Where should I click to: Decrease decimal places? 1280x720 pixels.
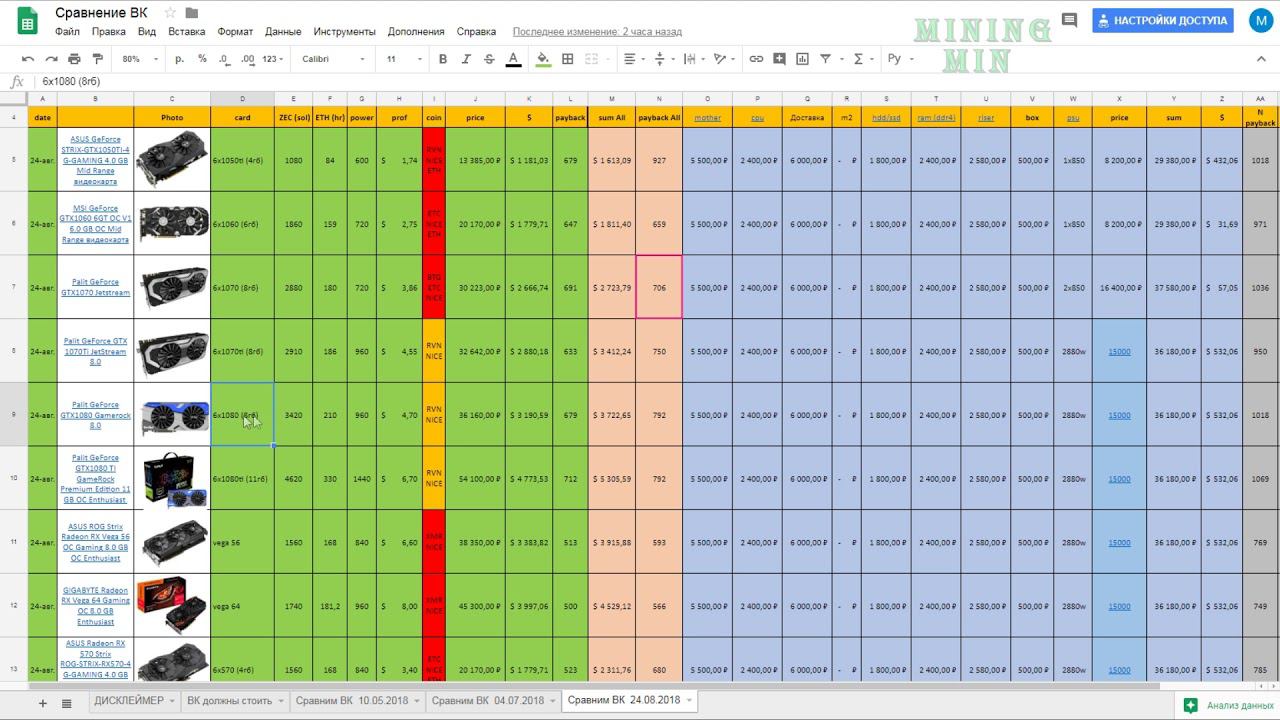pyautogui.click(x=224, y=59)
